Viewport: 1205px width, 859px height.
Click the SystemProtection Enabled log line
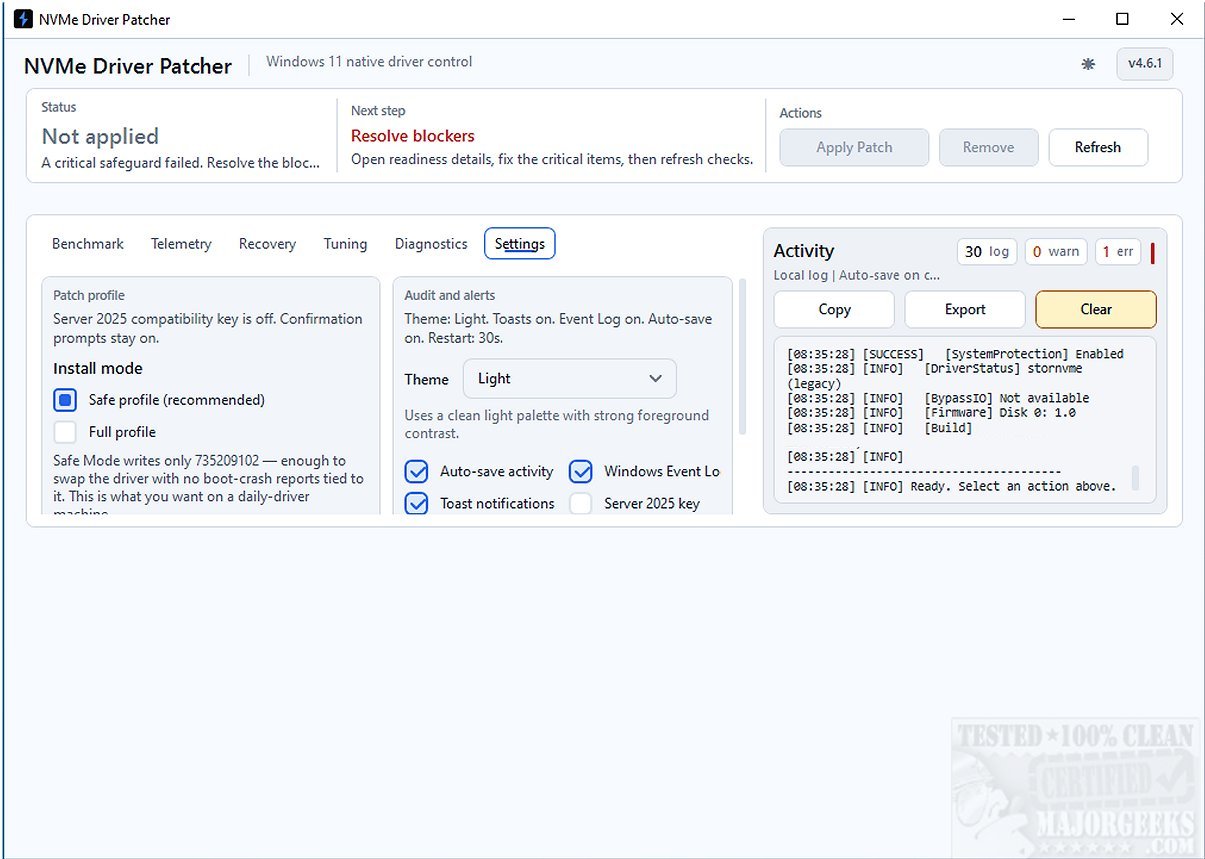point(955,354)
